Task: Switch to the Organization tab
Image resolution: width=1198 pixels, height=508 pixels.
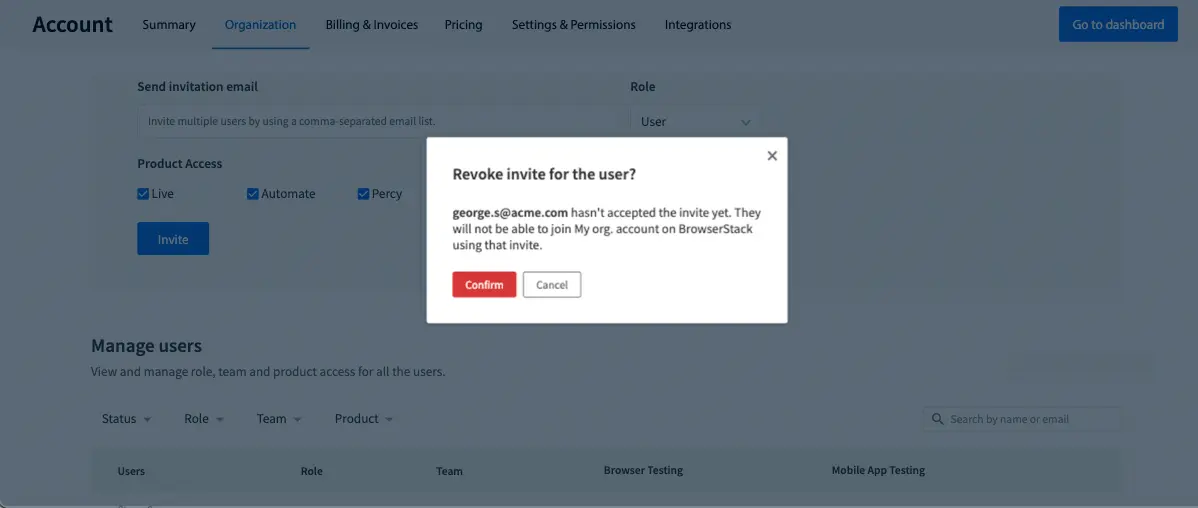Action: pos(260,25)
